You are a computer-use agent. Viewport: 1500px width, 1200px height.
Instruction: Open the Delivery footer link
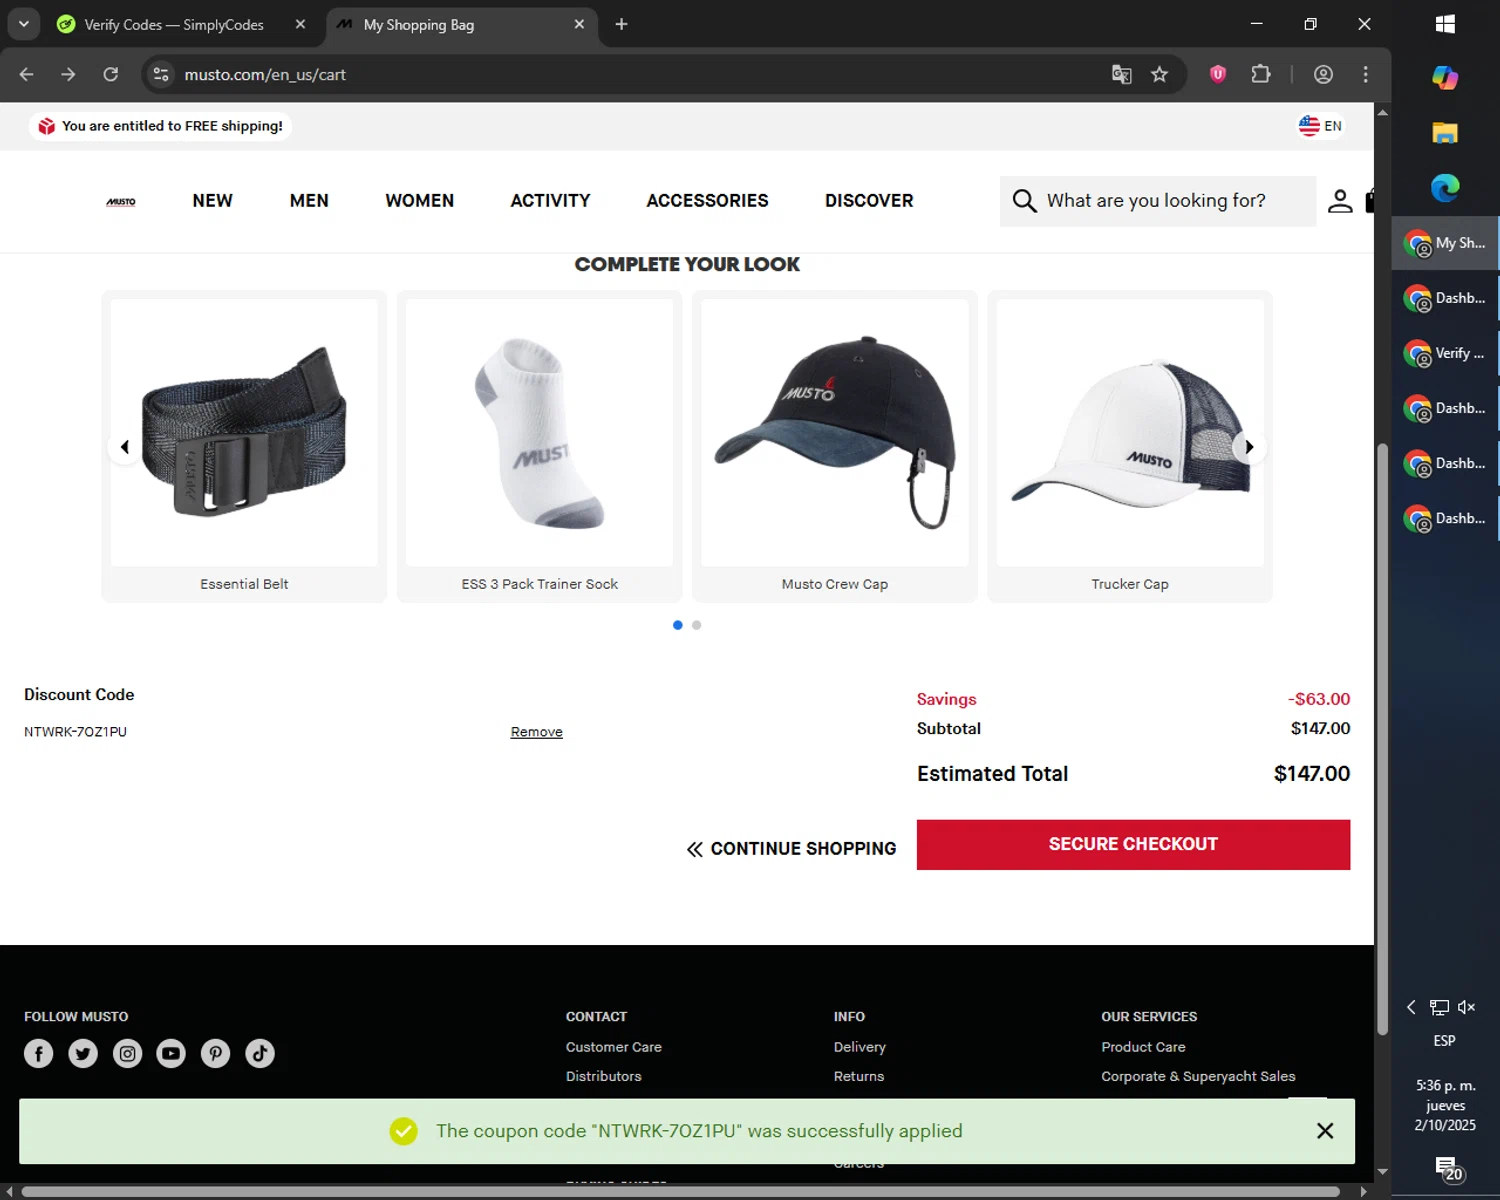coord(860,1047)
